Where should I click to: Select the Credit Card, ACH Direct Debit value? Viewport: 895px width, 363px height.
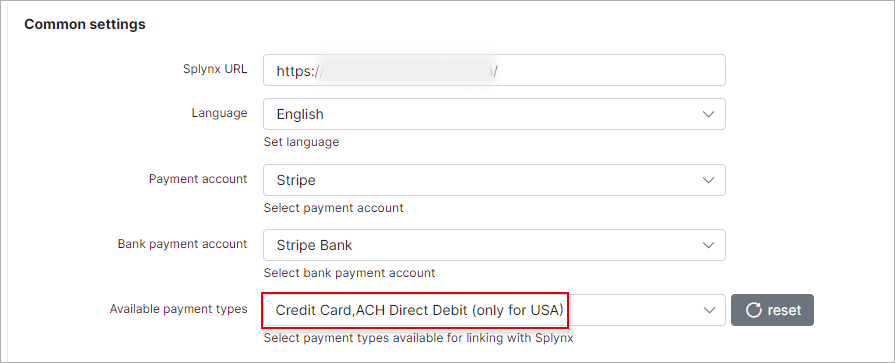tap(420, 310)
